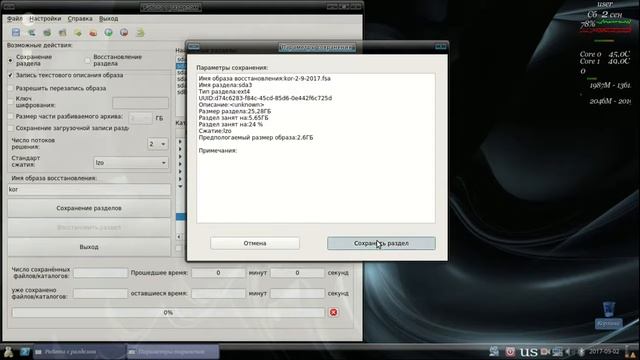Enable the Ключ шифрования checkbox

click(11, 102)
